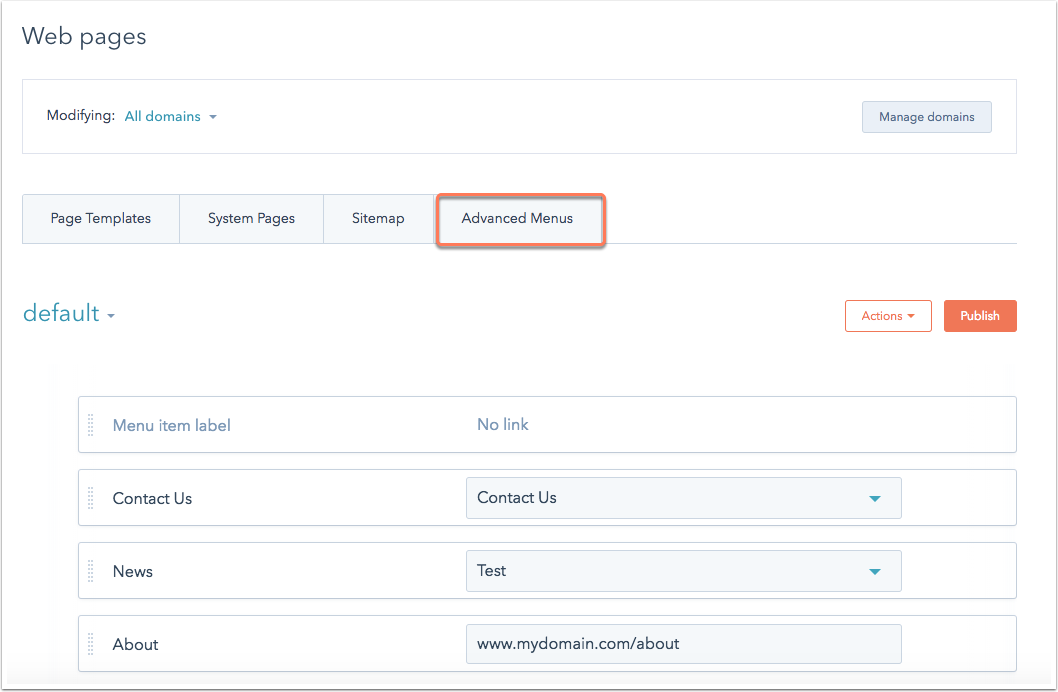Screen dimensions: 1058x692
Task: Click the Web pages heading
Action: pyautogui.click(x=84, y=36)
